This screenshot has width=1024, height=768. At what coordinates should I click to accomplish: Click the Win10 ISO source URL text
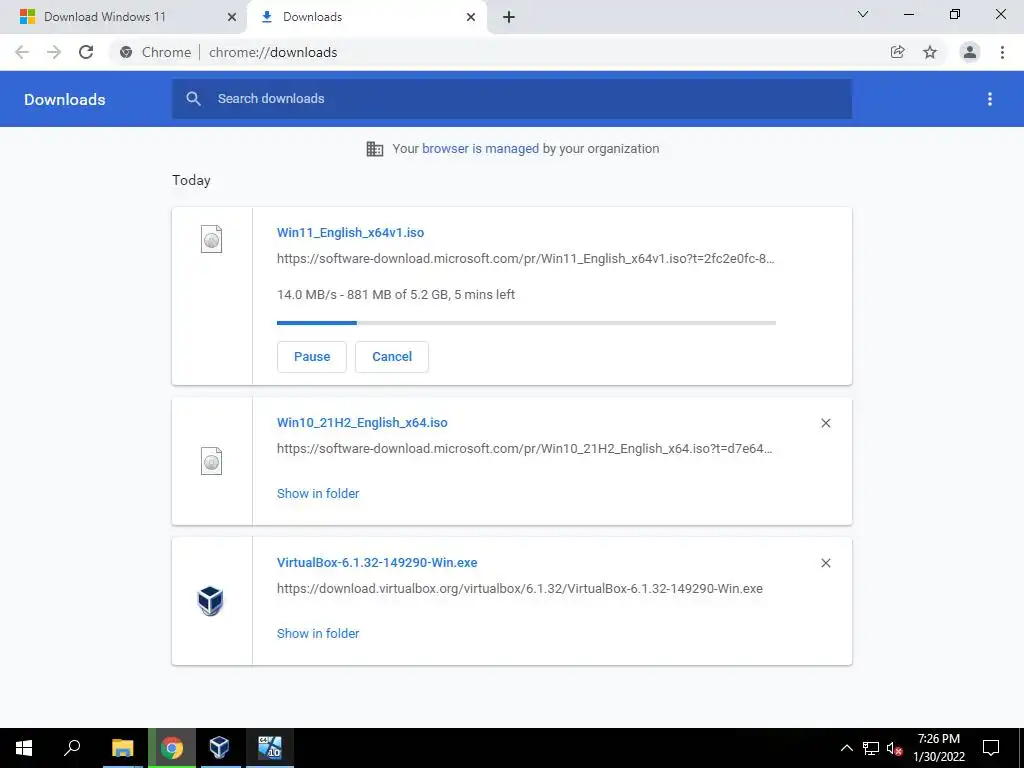[525, 449]
